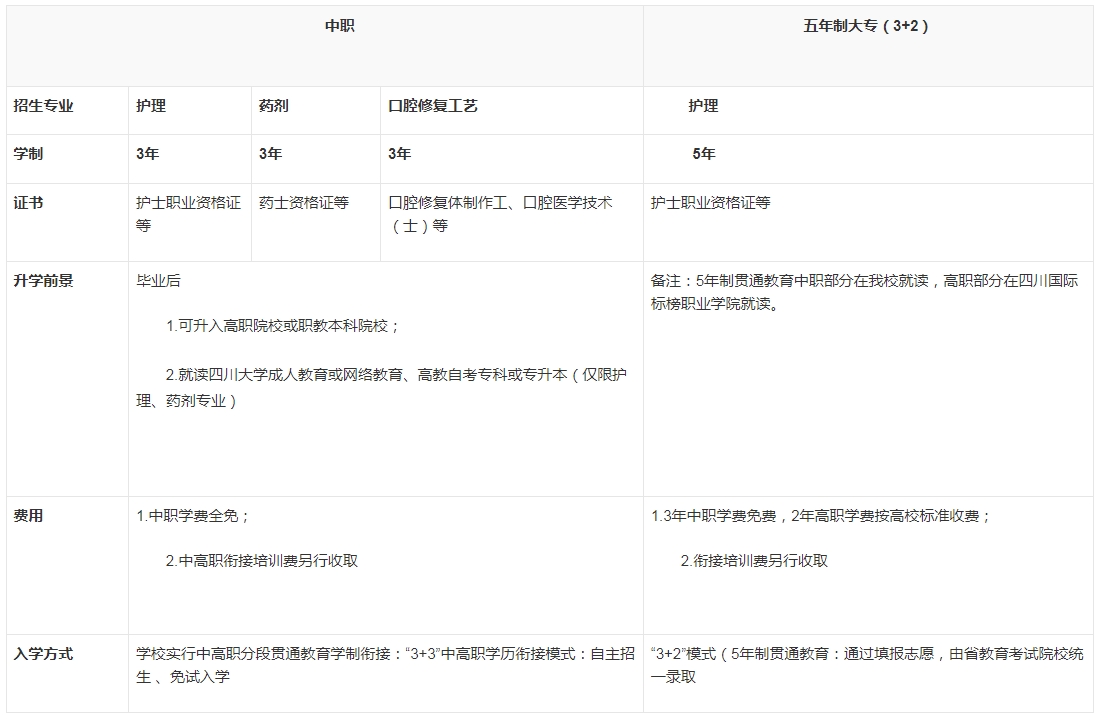The image size is (1105, 720).
Task: Select the 可升入高职院校或职教本科院校 line
Action: coord(283,326)
